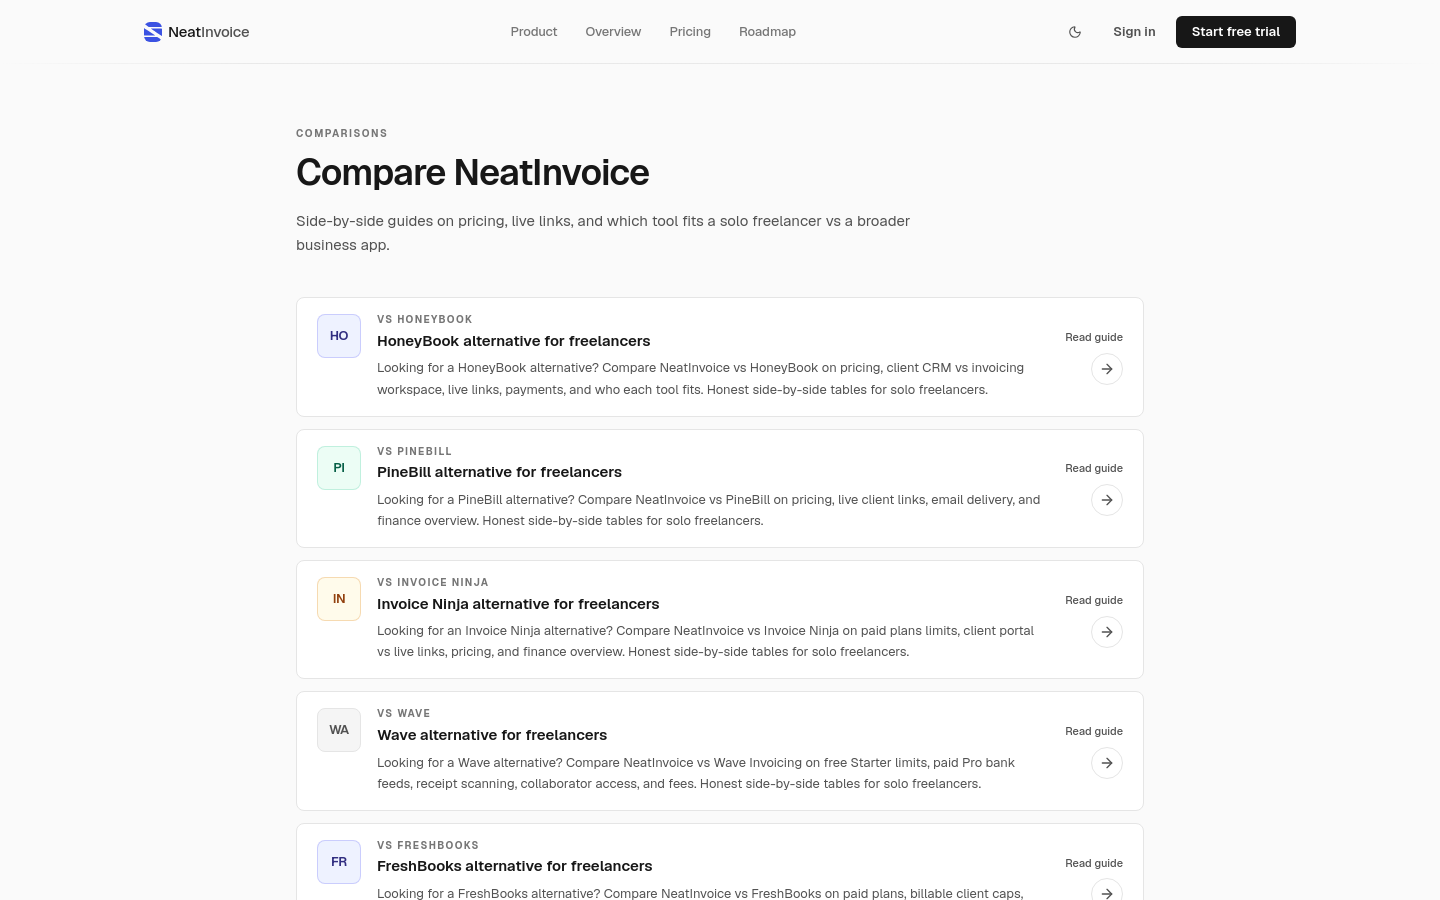View the Roadmap nav link
The height and width of the screenshot is (900, 1440).
click(767, 32)
